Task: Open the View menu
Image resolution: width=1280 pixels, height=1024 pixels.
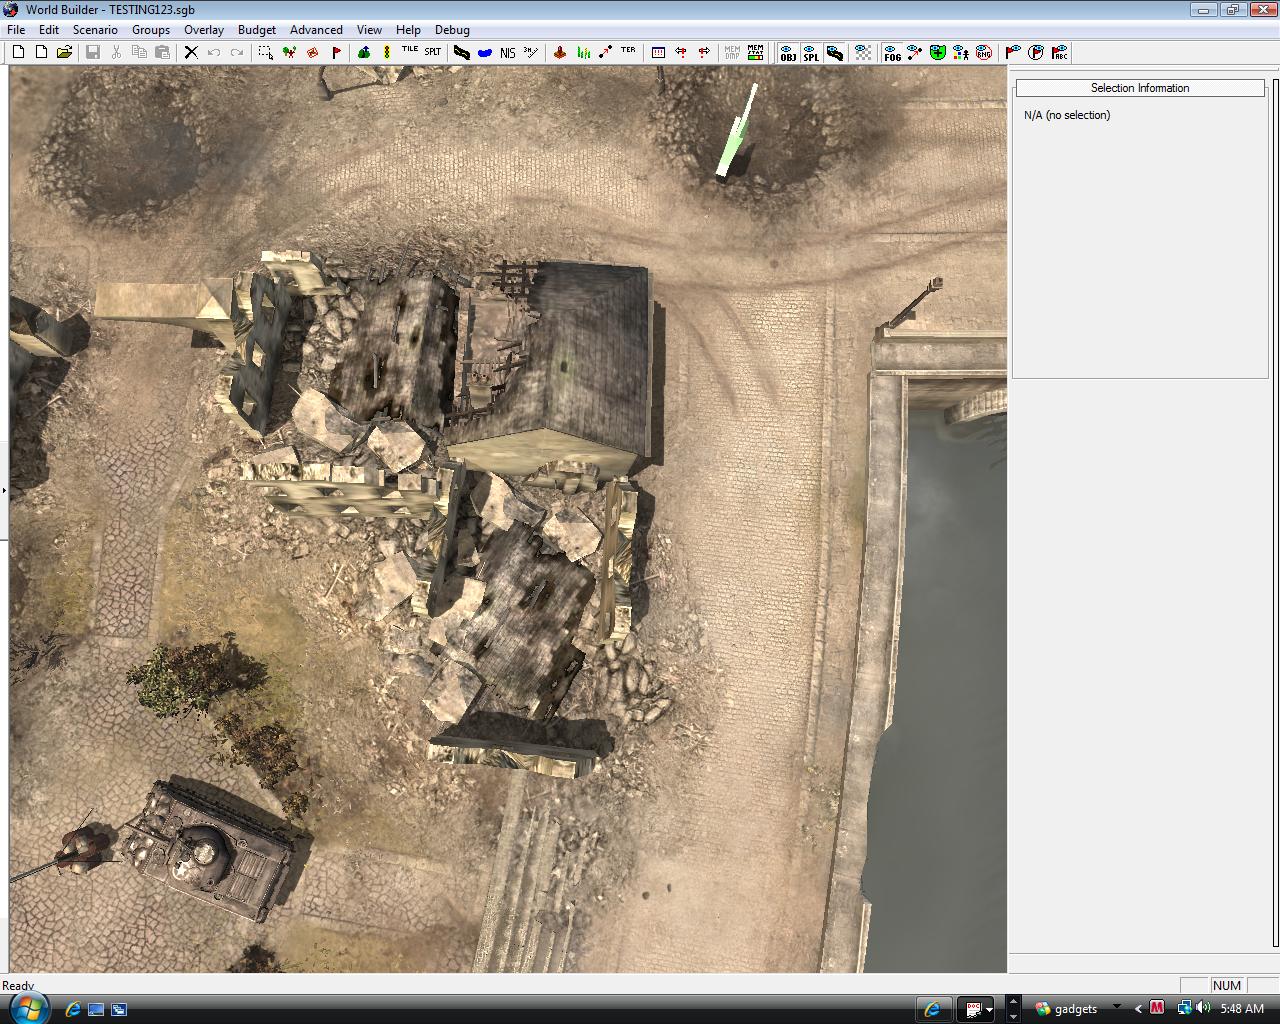Action: click(369, 30)
